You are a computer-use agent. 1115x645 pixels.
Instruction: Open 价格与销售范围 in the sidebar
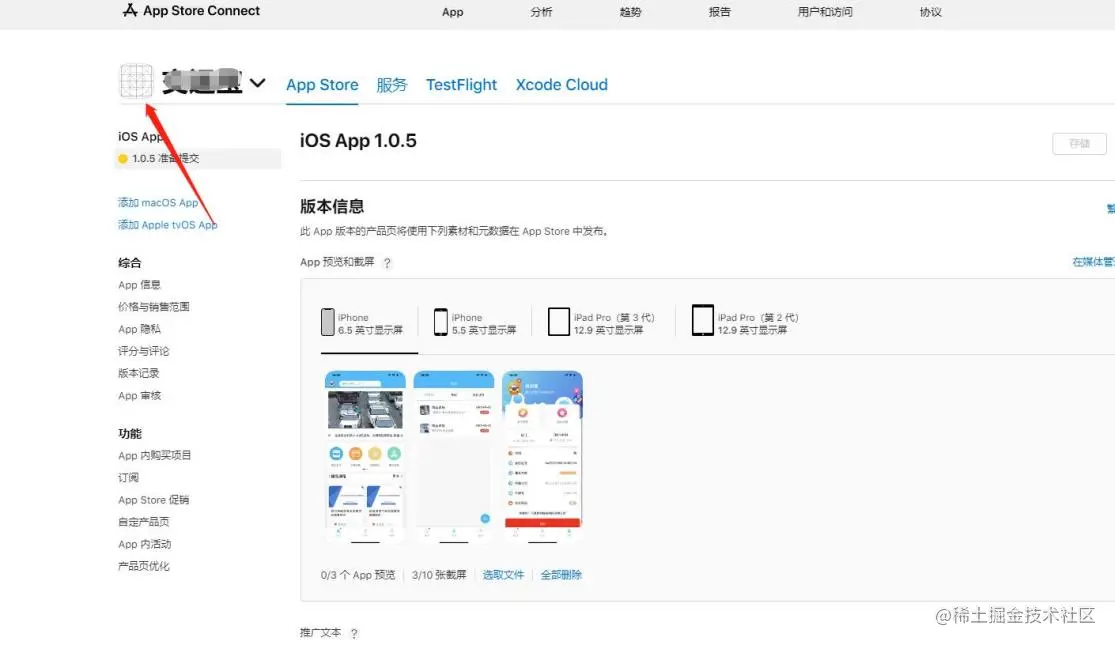click(x=154, y=306)
